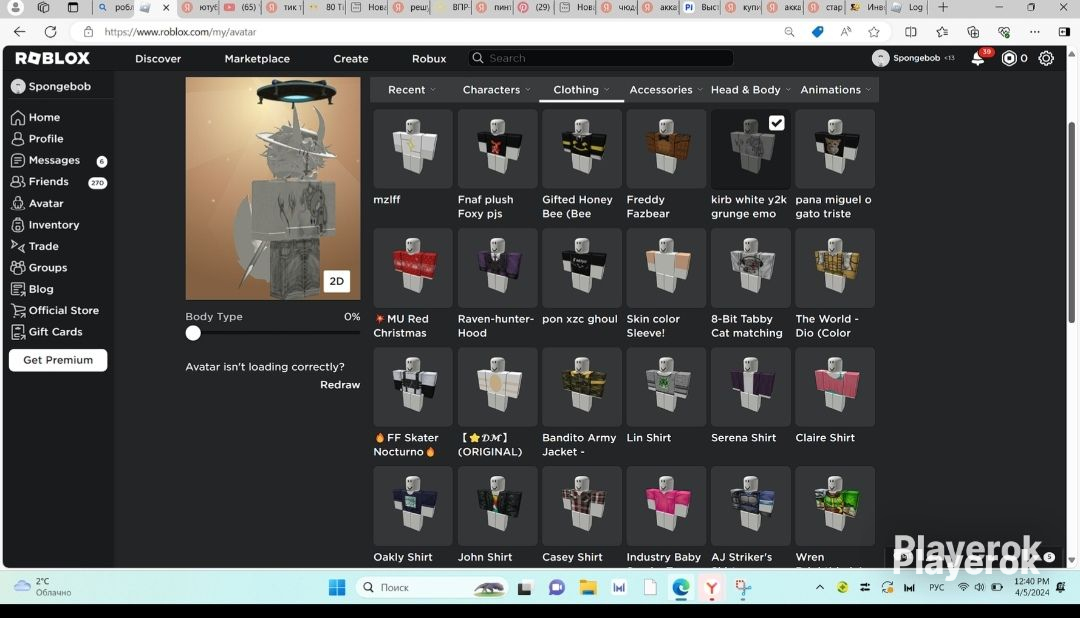Viewport: 1080px width, 618px height.
Task: Equip the Gifted Honey Bee thumbnail
Action: tap(581, 149)
